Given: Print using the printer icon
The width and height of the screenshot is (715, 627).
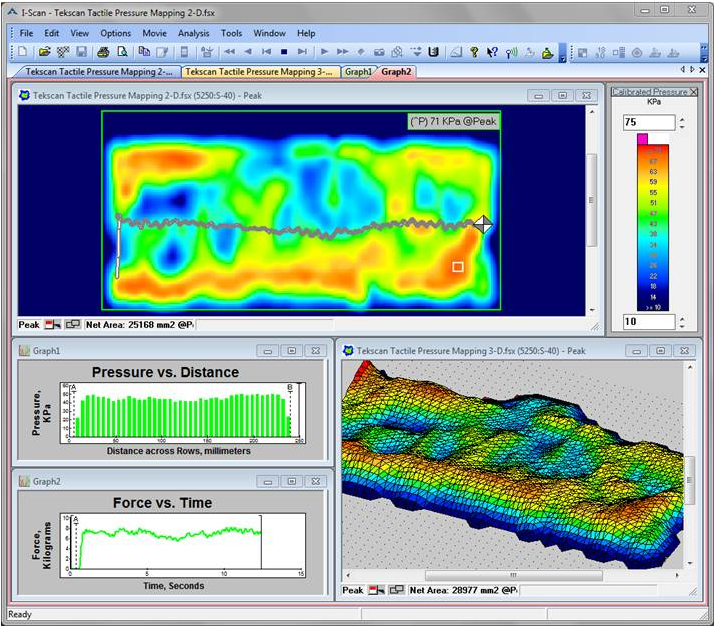Looking at the screenshot, I should tap(103, 52).
